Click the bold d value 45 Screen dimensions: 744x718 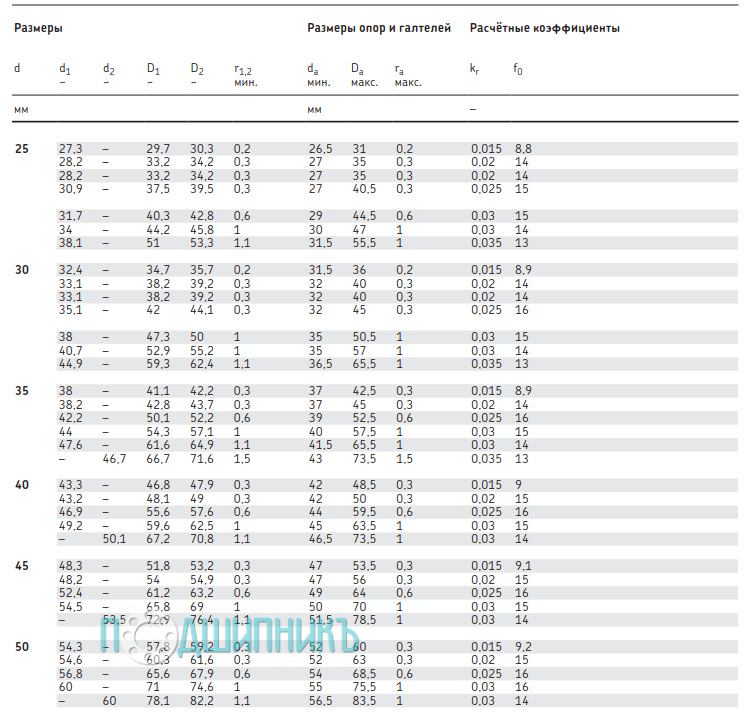pos(22,566)
